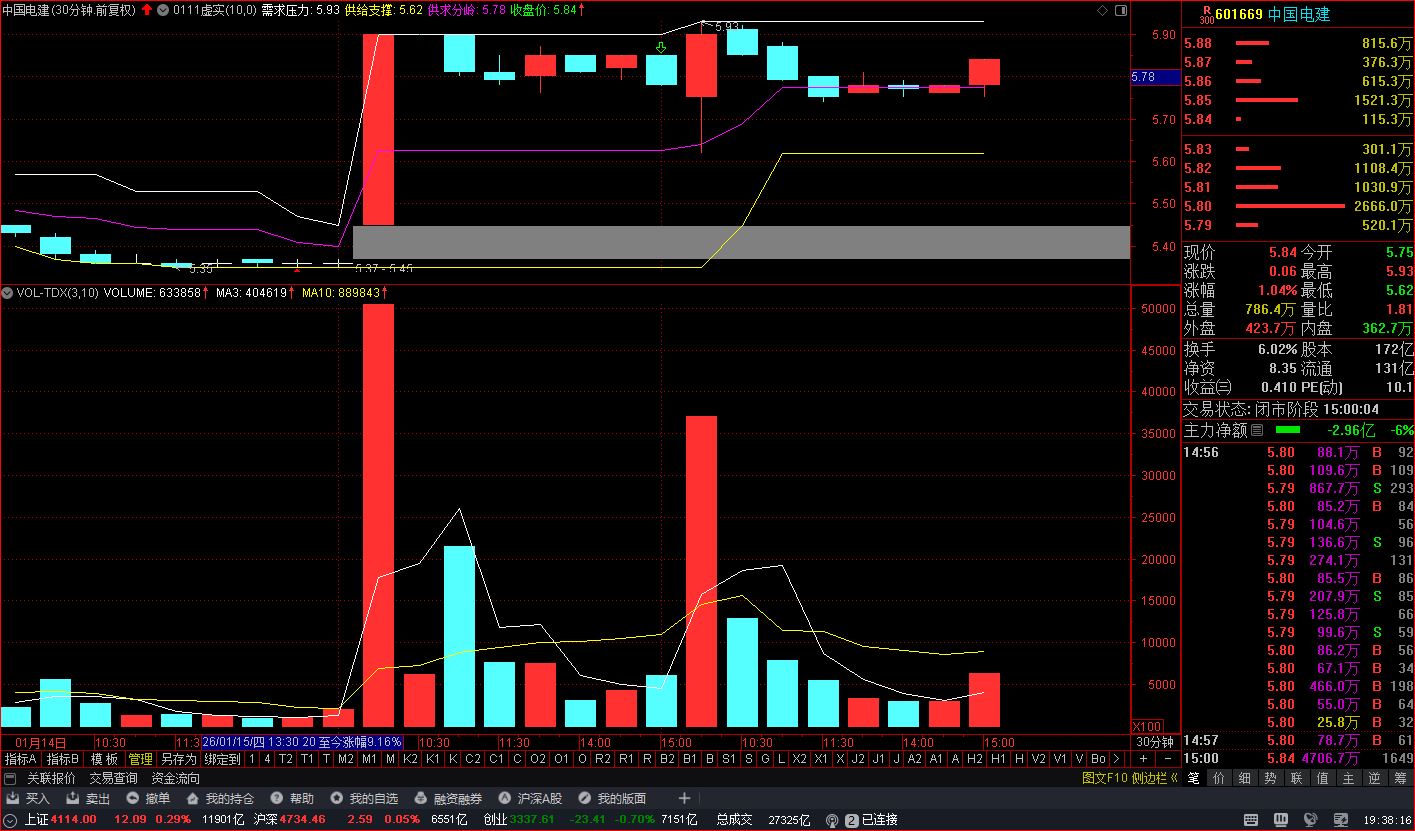This screenshot has width=1415, height=831.
Task: Select the 细 detail tab
Action: click(1245, 778)
